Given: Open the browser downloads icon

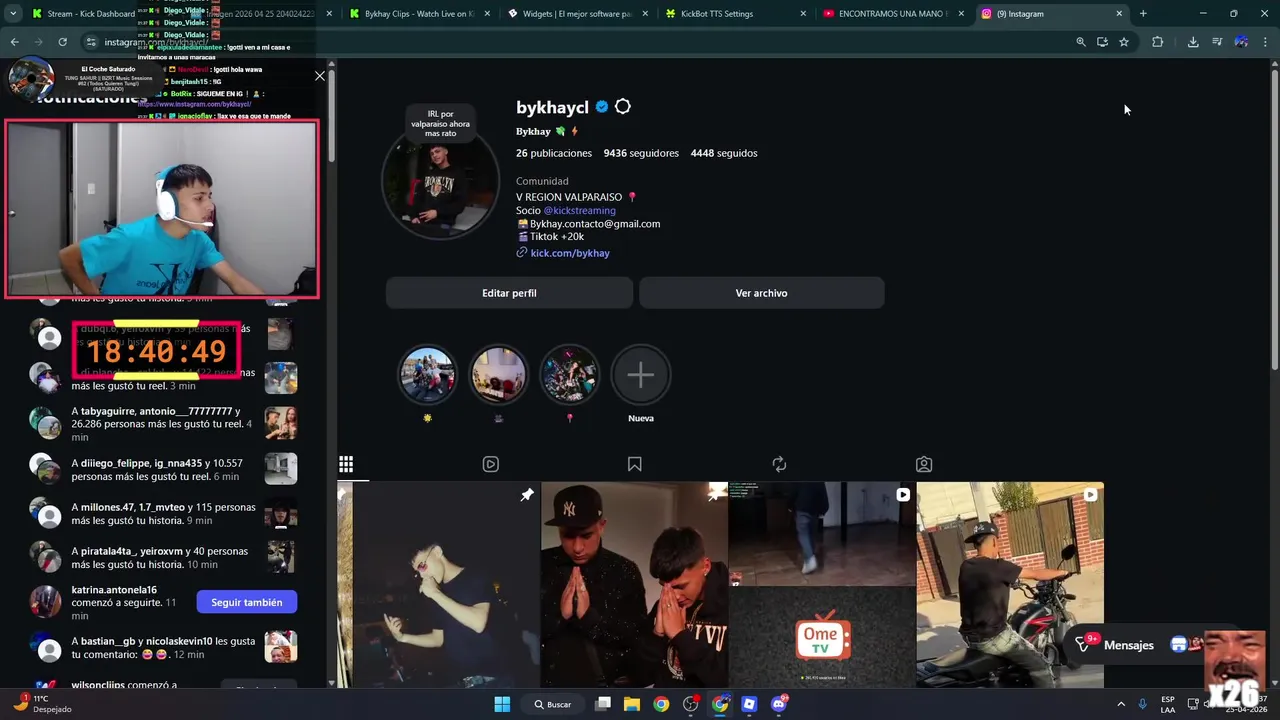Looking at the screenshot, I should click(1193, 42).
